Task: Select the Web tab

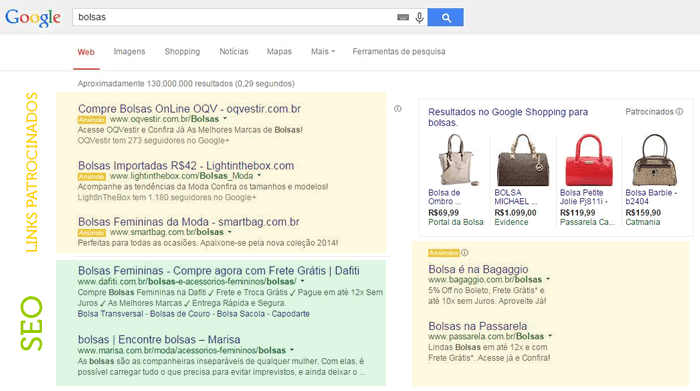Action: (86, 52)
